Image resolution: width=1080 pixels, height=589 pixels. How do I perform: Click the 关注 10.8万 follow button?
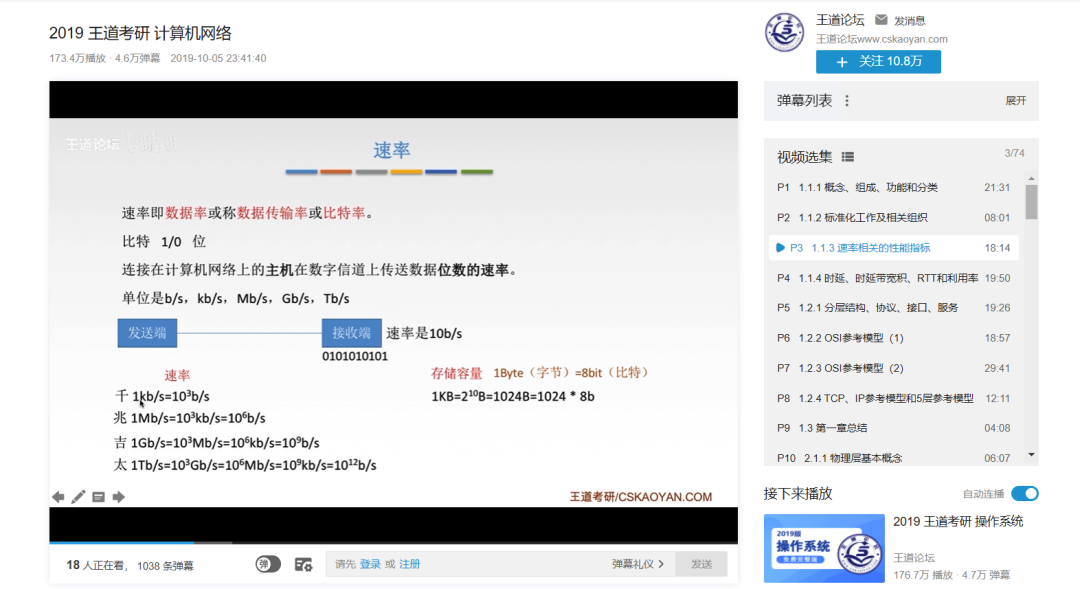(x=878, y=61)
